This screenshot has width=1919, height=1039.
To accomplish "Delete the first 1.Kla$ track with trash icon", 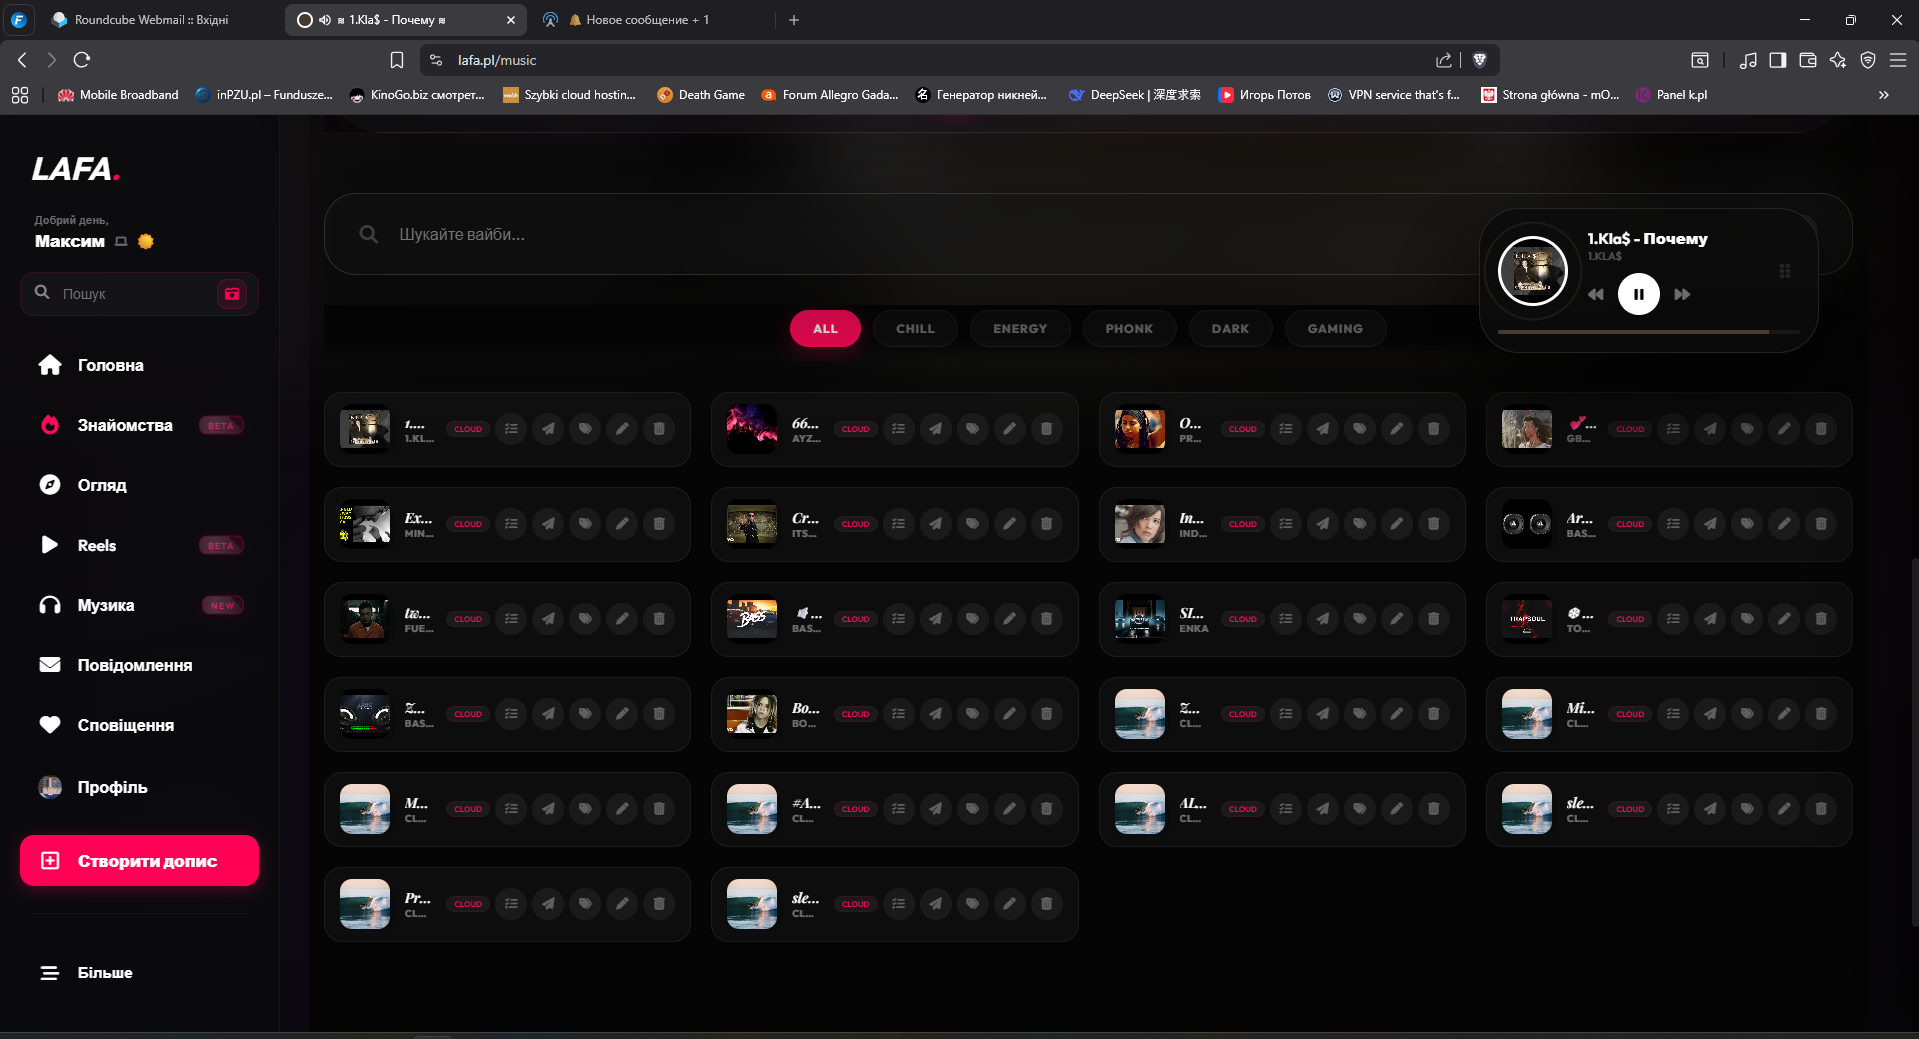I will [x=659, y=429].
